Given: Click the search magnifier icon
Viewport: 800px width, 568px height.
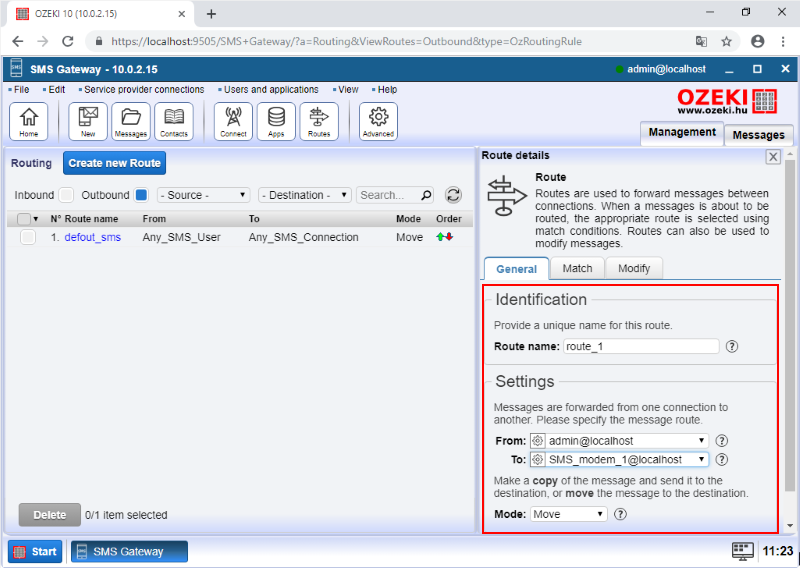Looking at the screenshot, I should point(427,195).
